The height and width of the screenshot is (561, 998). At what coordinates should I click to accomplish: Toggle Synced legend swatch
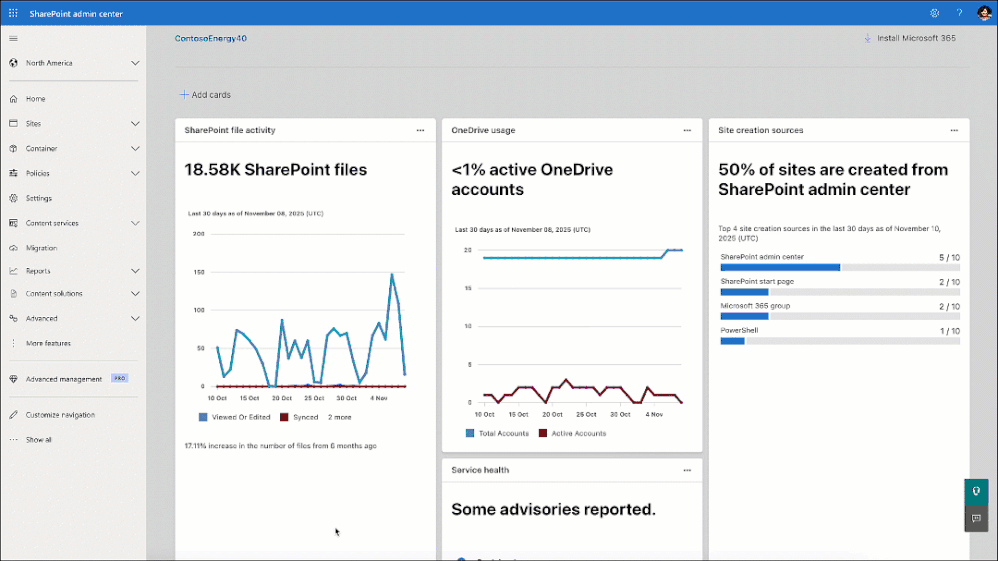point(284,417)
